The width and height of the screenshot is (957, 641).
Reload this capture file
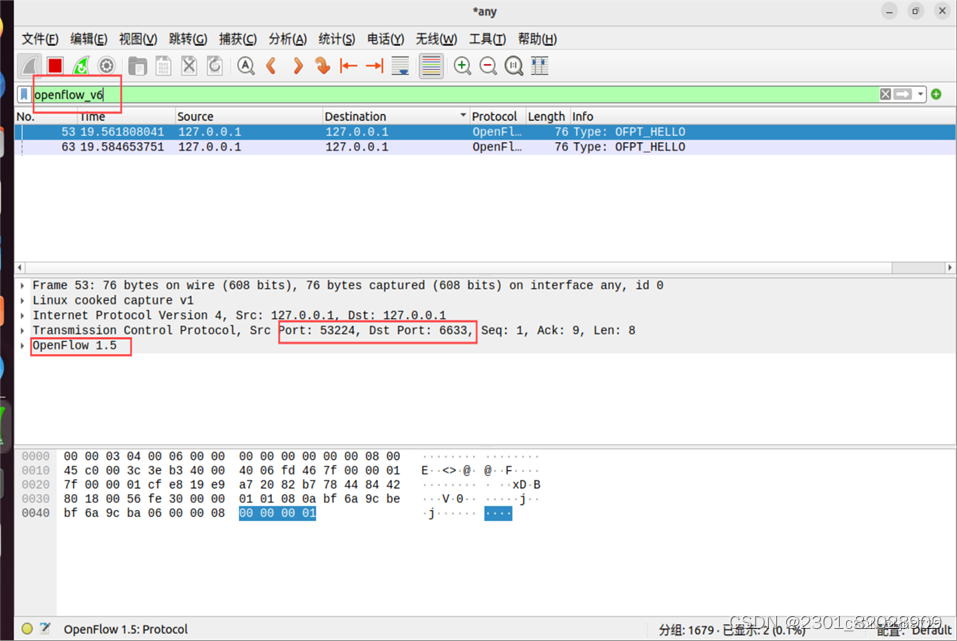[x=214, y=65]
